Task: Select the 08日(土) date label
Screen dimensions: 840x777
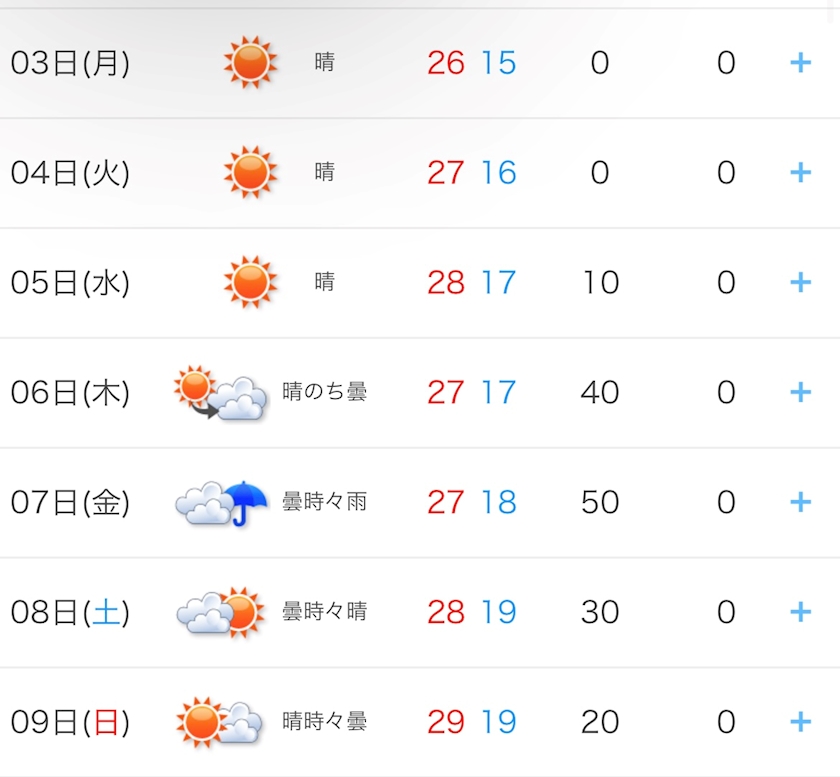Action: pyautogui.click(x=70, y=612)
